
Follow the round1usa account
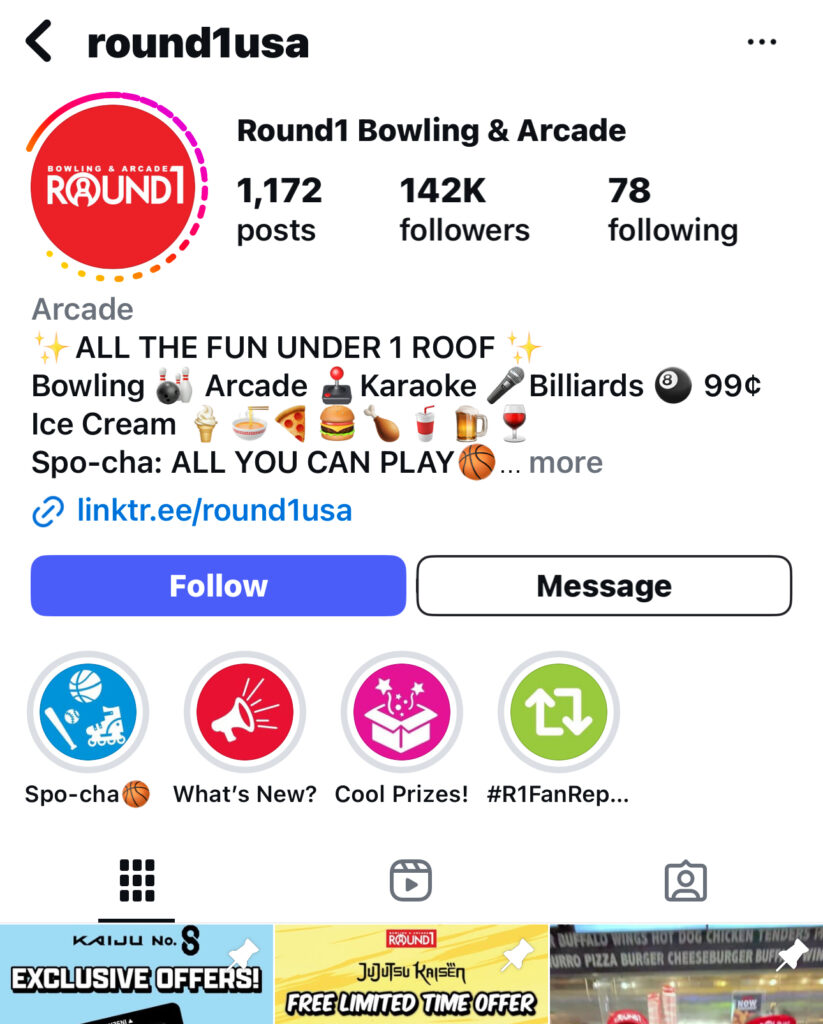[218, 585]
